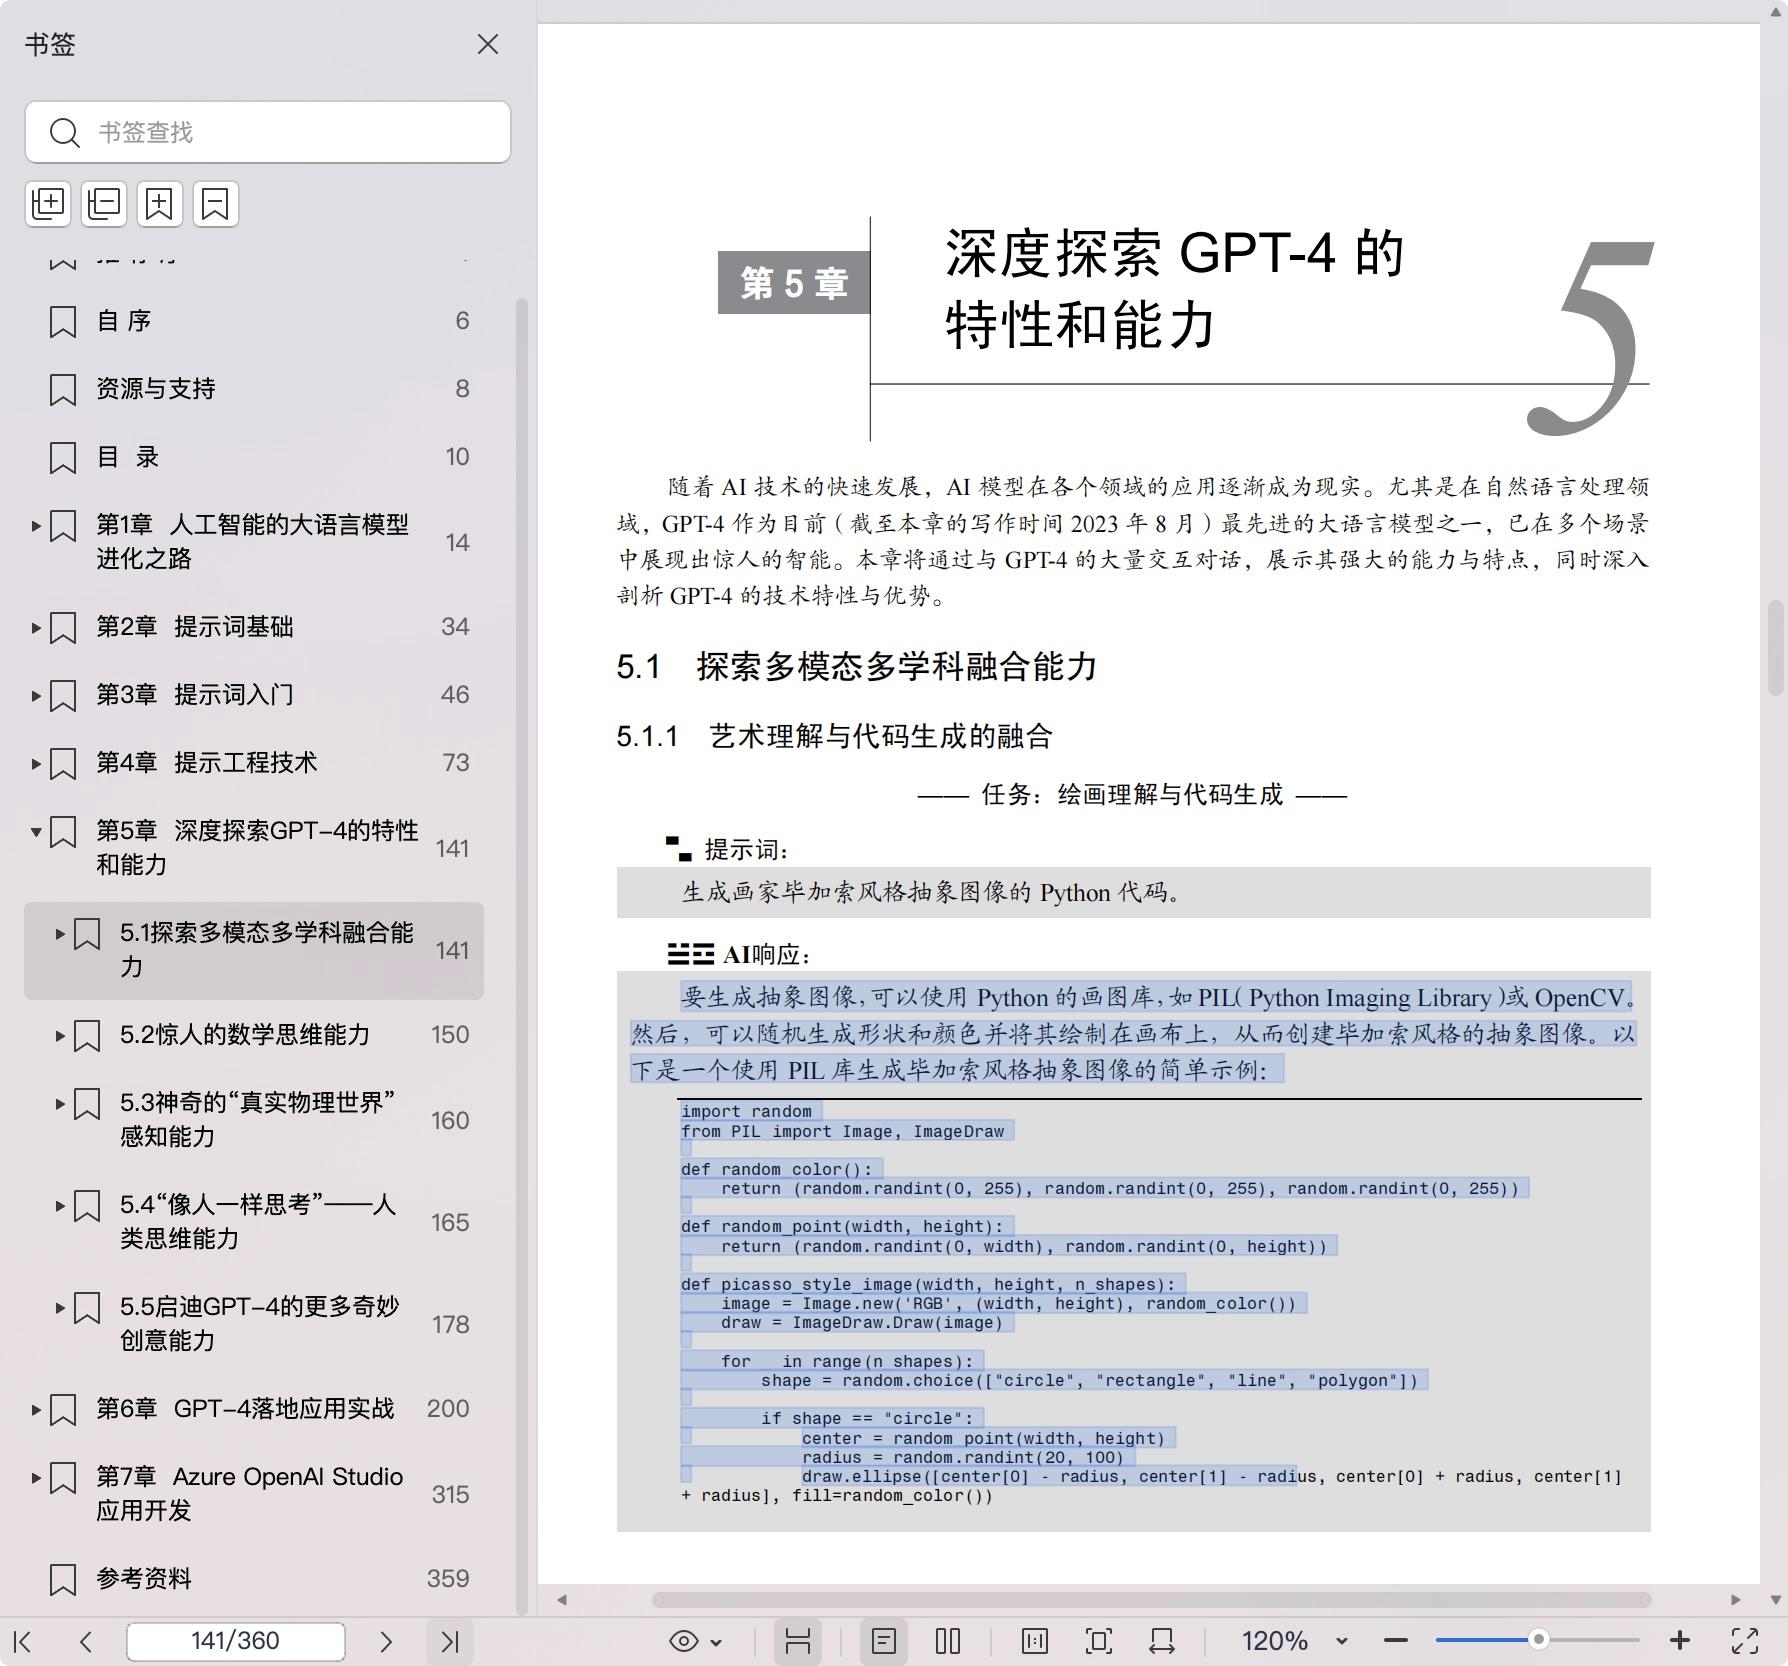Image resolution: width=1788 pixels, height=1666 pixels.
Task: Expand 第7章 Azure OpenAI Studio应用开发
Action: click(x=36, y=1477)
